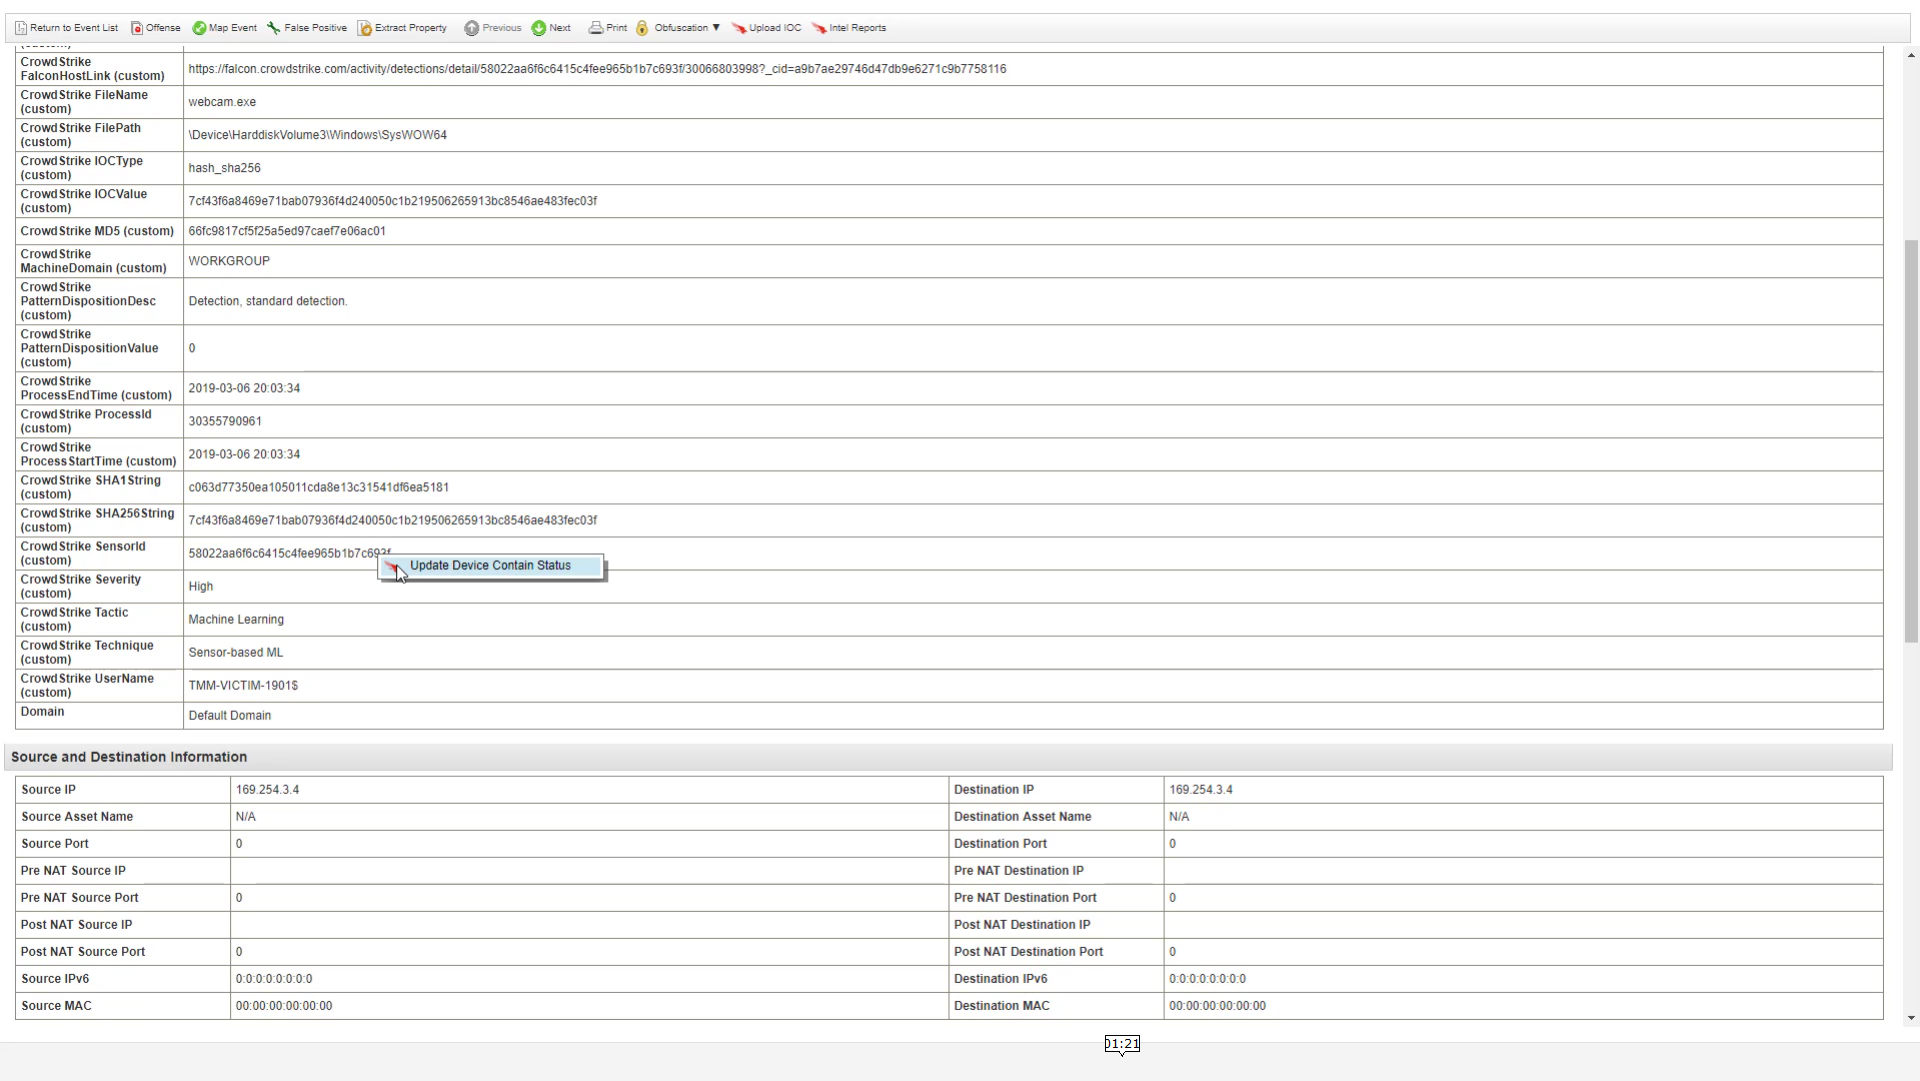Click the WORKGROUP machine domain value
This screenshot has height=1081, width=1920.
click(229, 261)
